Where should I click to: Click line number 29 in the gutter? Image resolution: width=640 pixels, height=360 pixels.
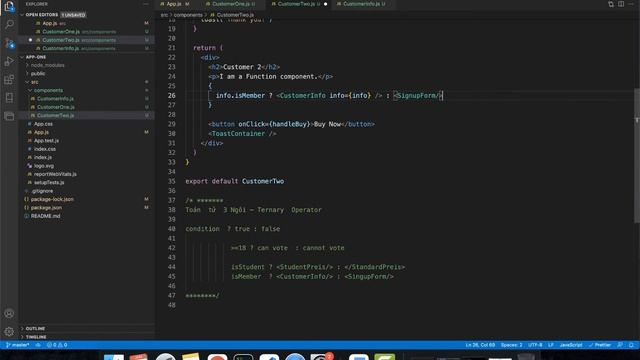point(171,124)
